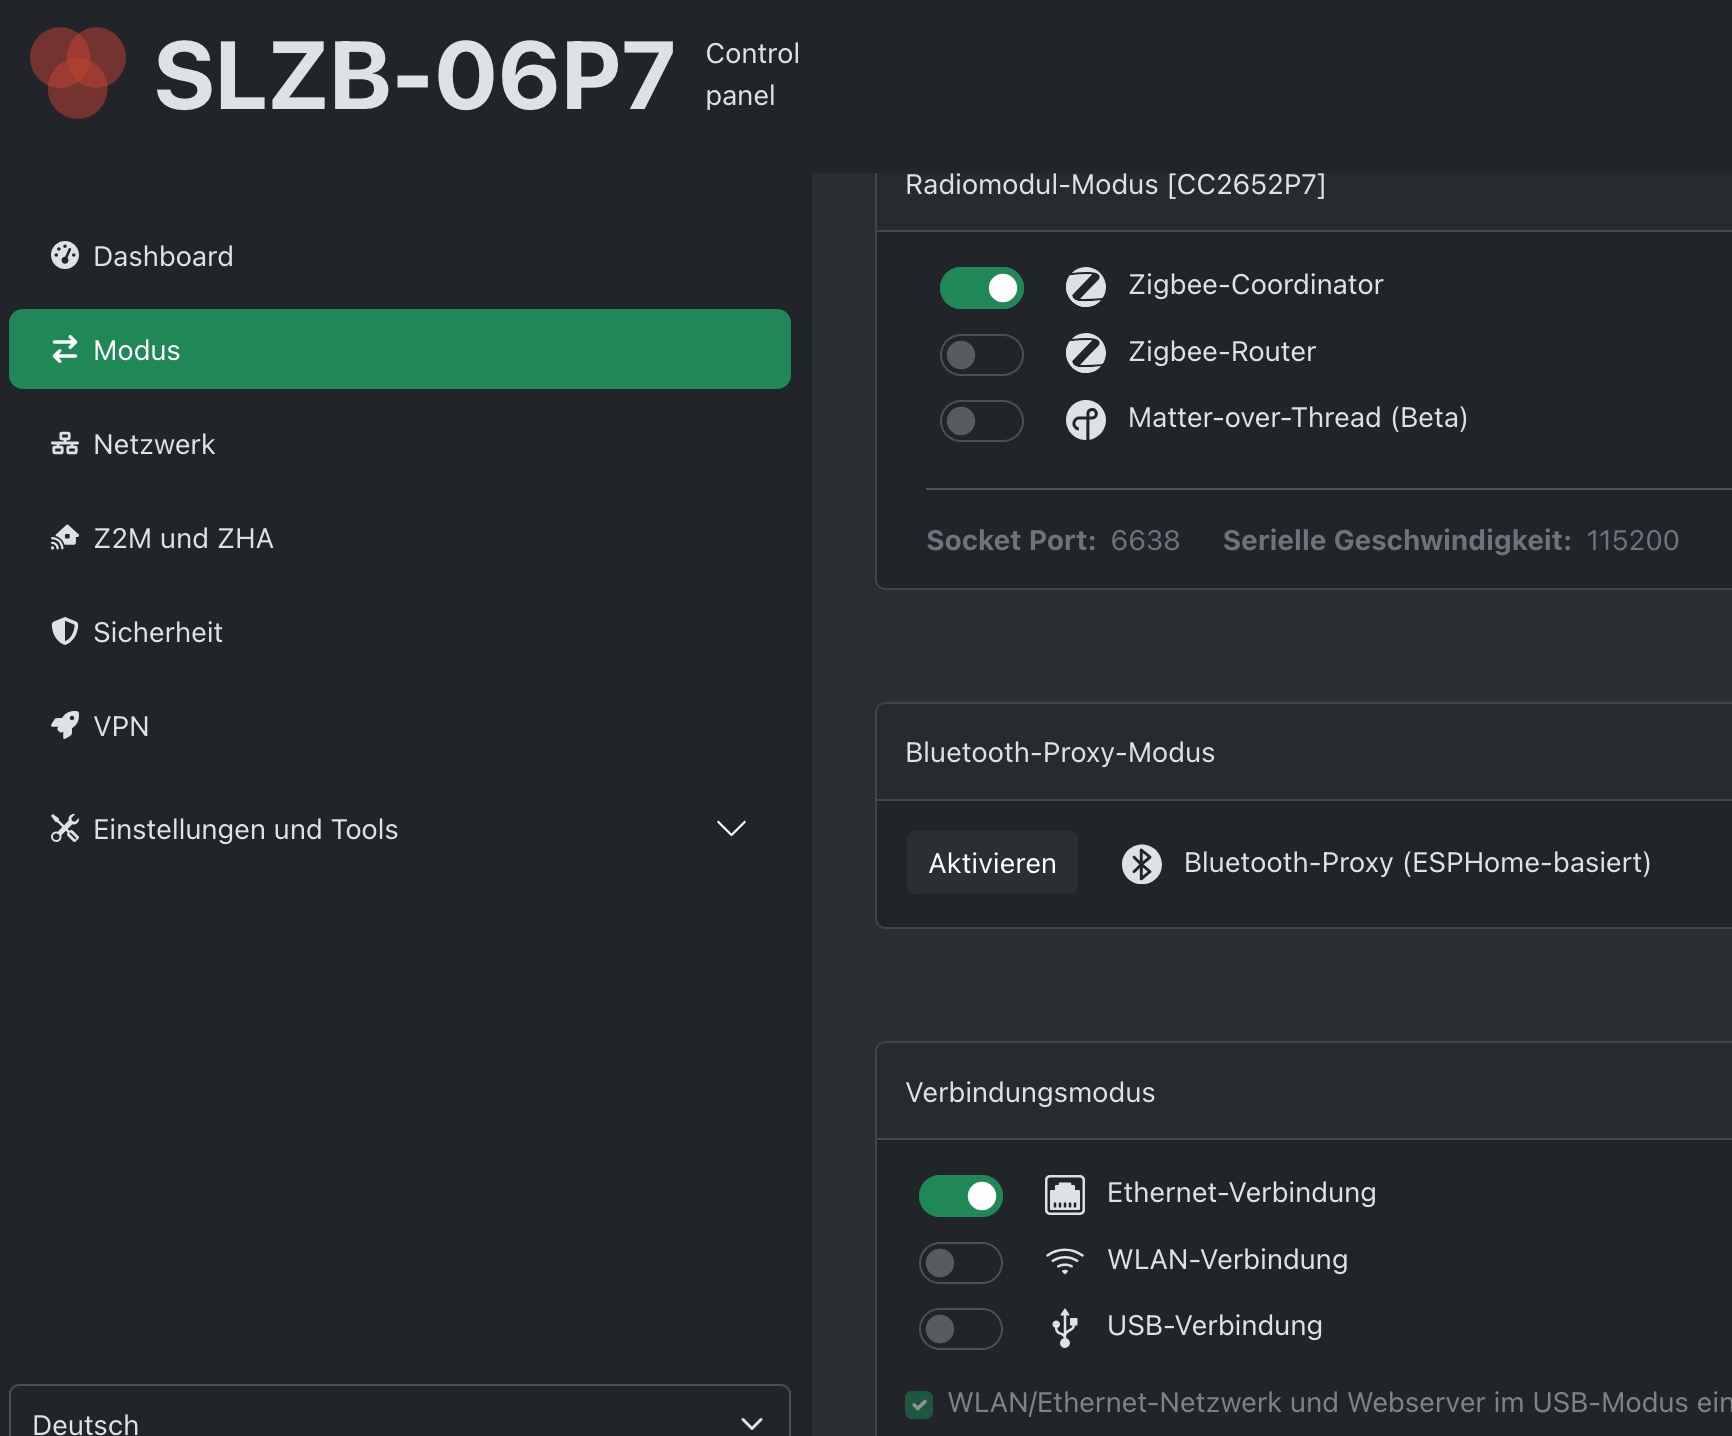Turn off the Ethernet-Verbindung toggle
1732x1436 pixels.
coord(961,1196)
